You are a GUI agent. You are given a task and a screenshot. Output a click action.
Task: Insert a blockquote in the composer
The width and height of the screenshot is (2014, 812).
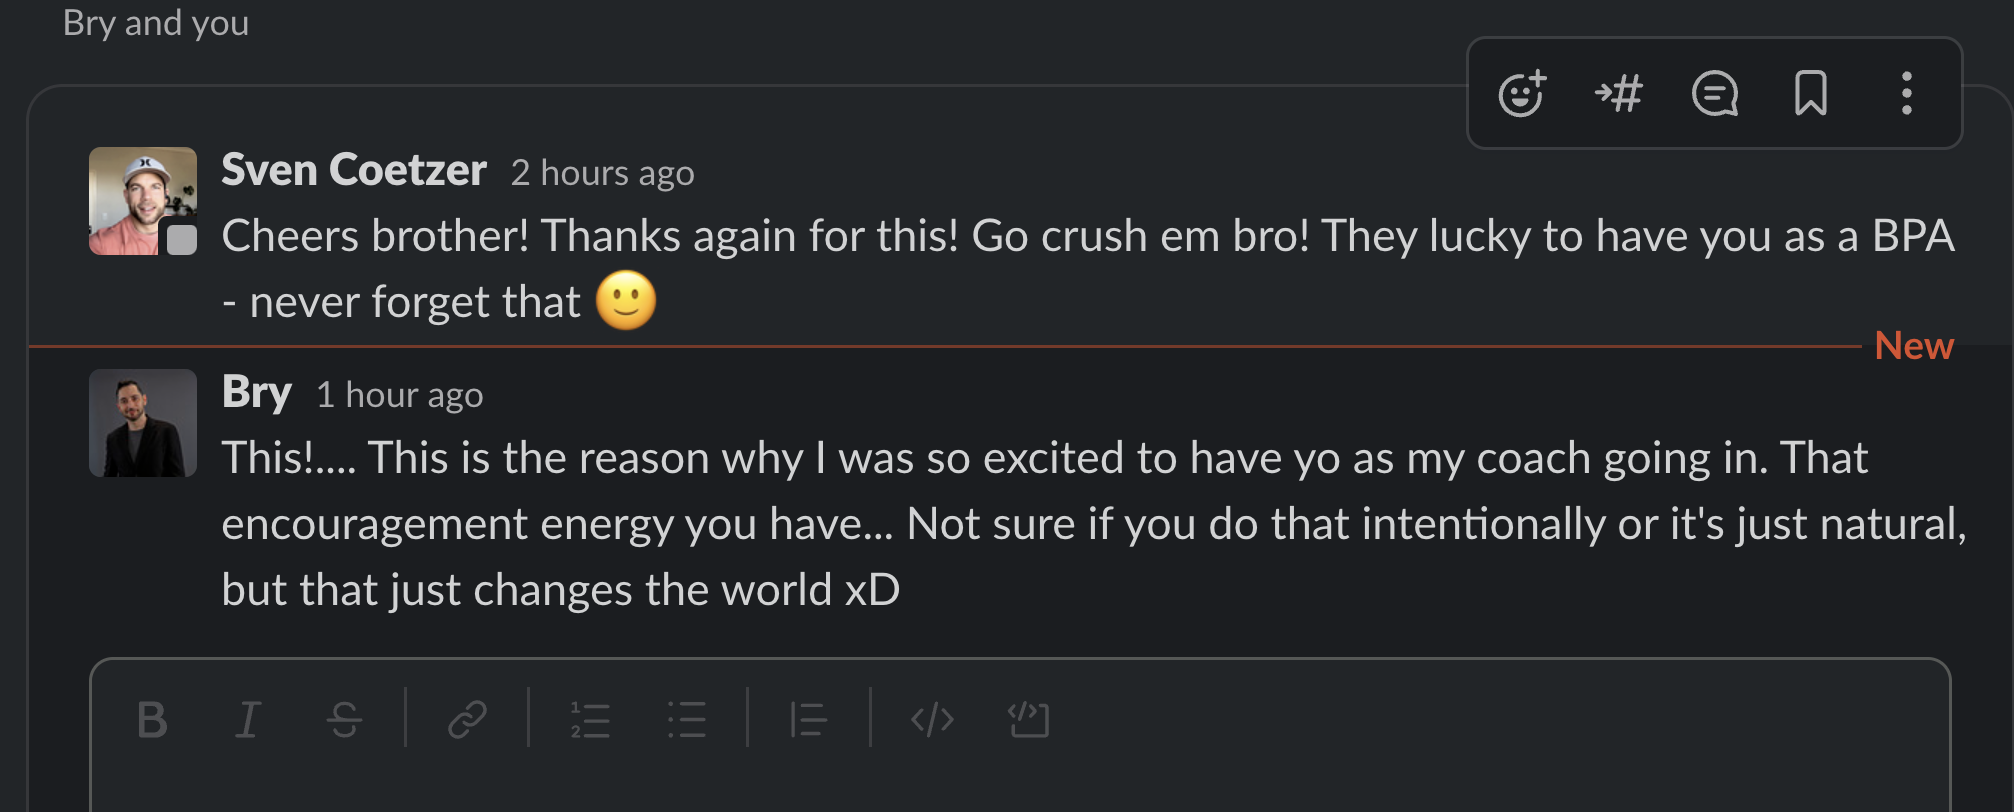[808, 719]
